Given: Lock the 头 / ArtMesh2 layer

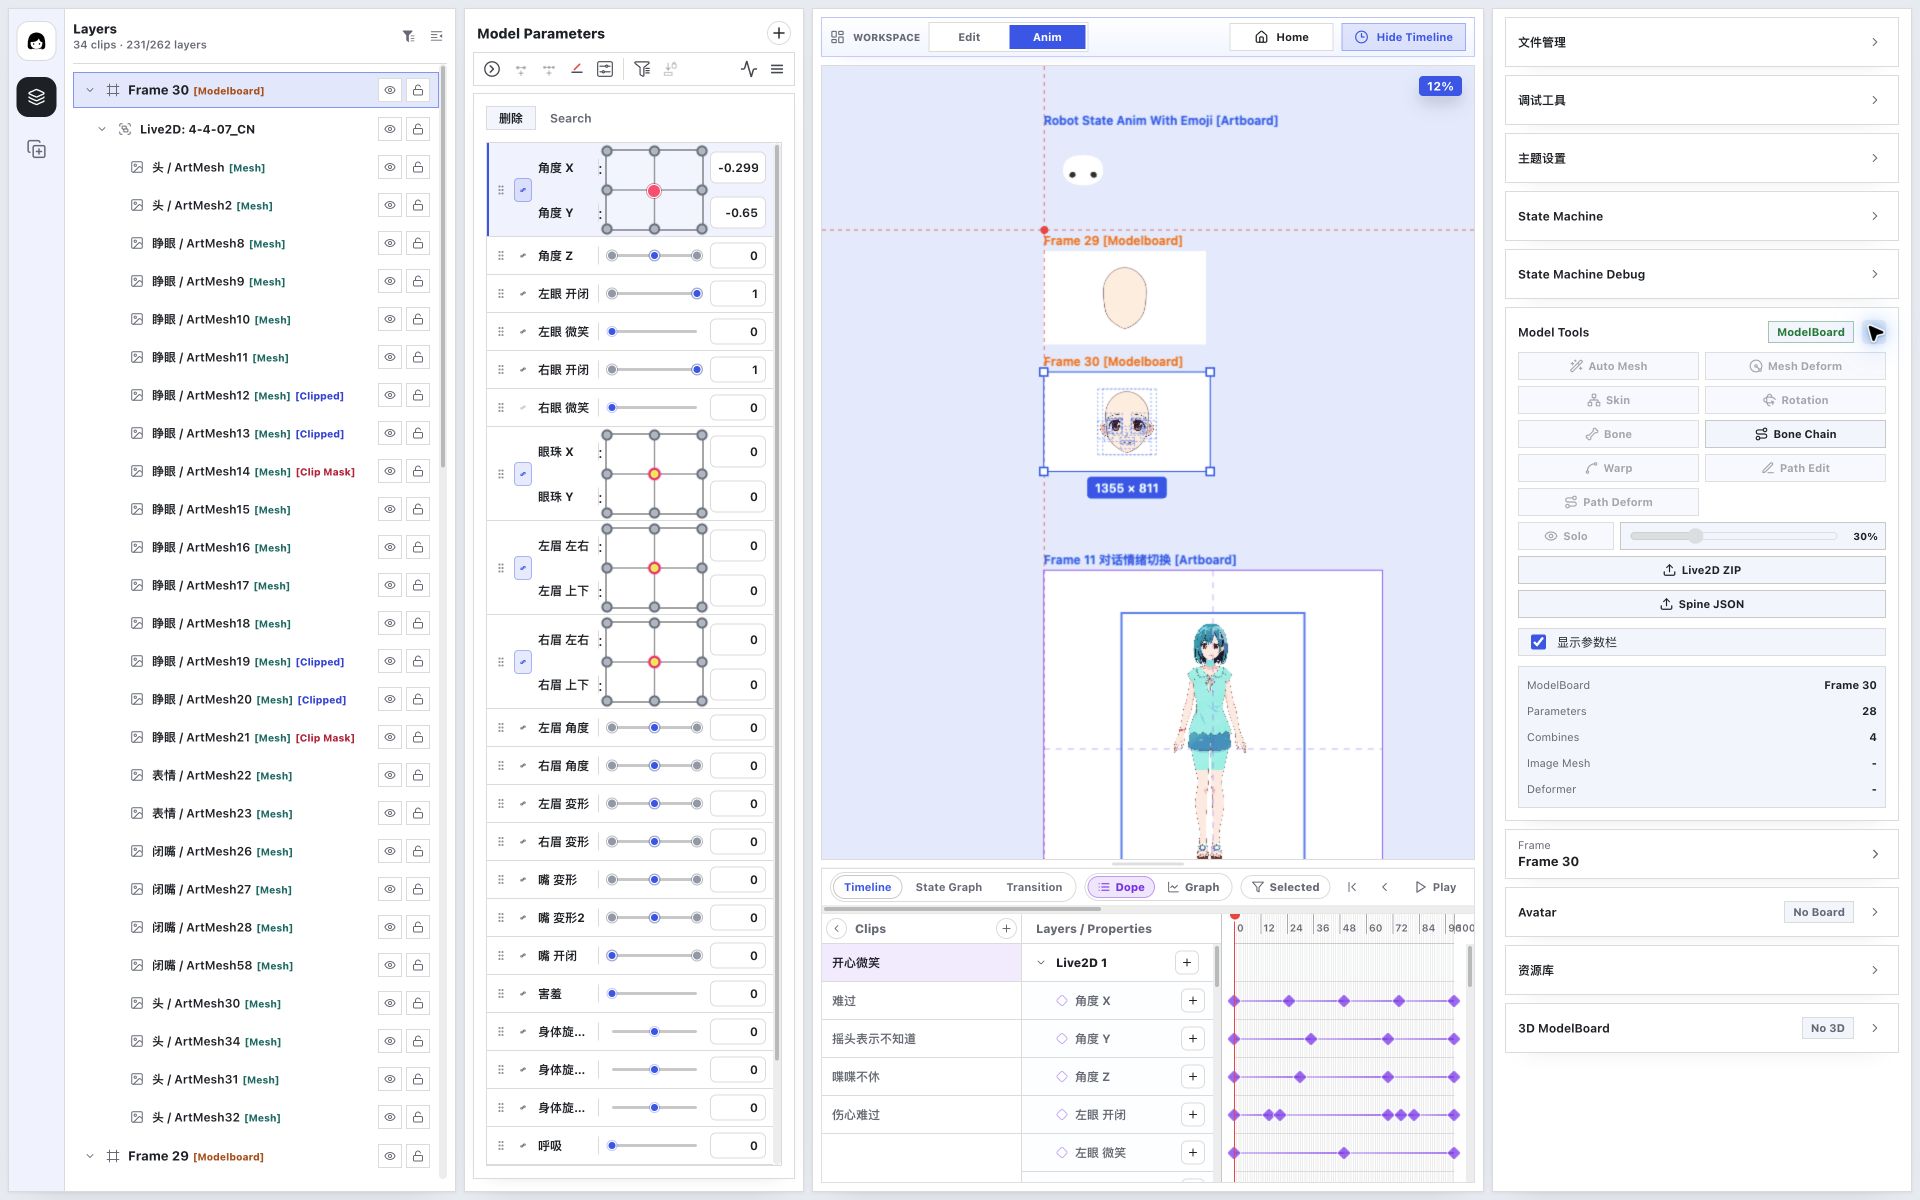Looking at the screenshot, I should 418,205.
